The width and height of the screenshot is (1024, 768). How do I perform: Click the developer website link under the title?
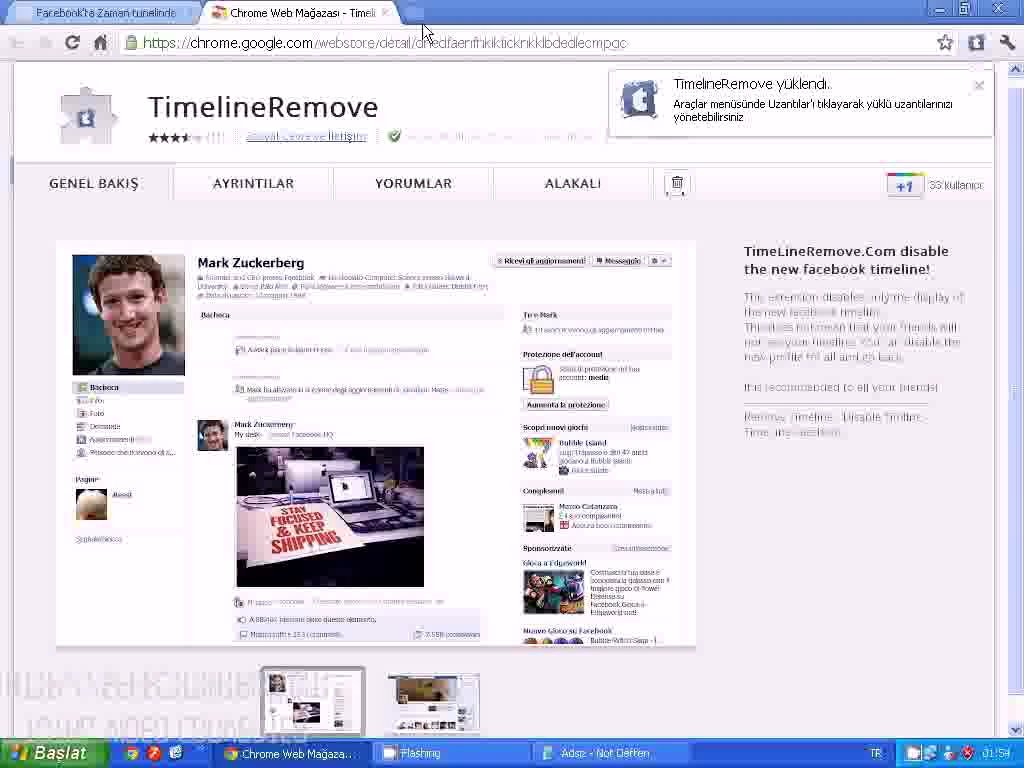click(306, 136)
